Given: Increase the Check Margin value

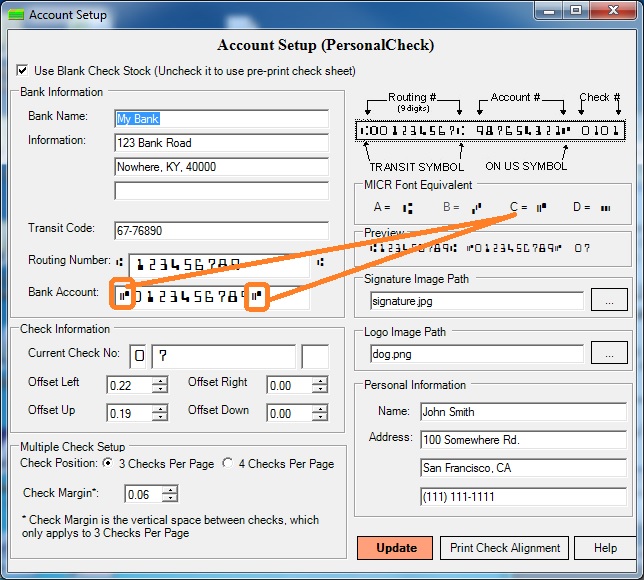Looking at the screenshot, I should (x=170, y=490).
